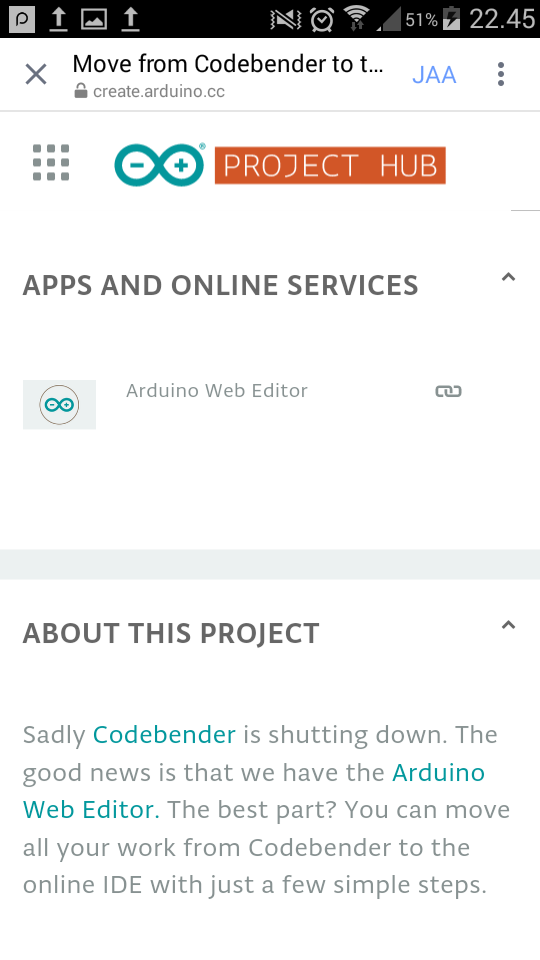
Task: Follow the Codebender hyperlink
Action: point(164,734)
